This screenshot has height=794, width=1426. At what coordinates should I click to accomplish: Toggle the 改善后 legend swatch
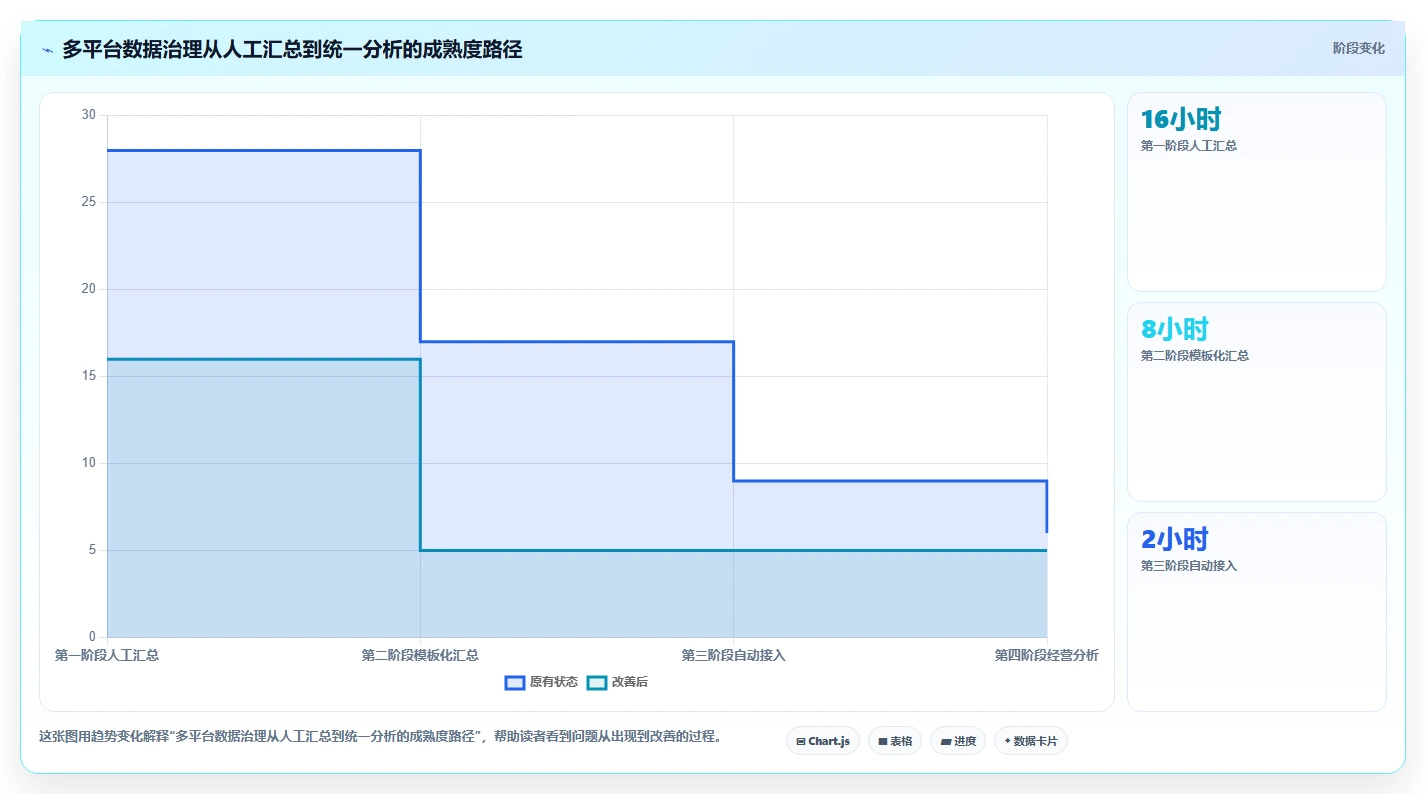[x=597, y=682]
